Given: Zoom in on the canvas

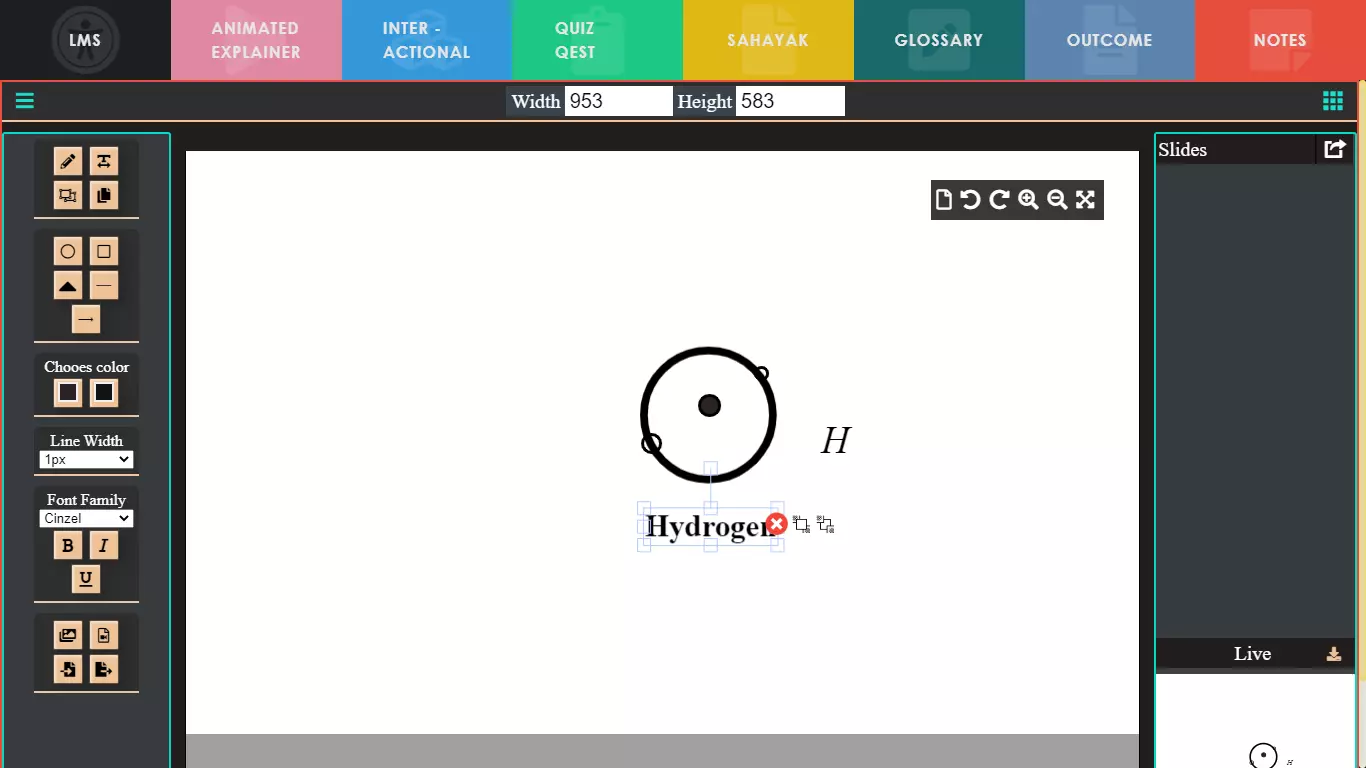Looking at the screenshot, I should 1028,200.
